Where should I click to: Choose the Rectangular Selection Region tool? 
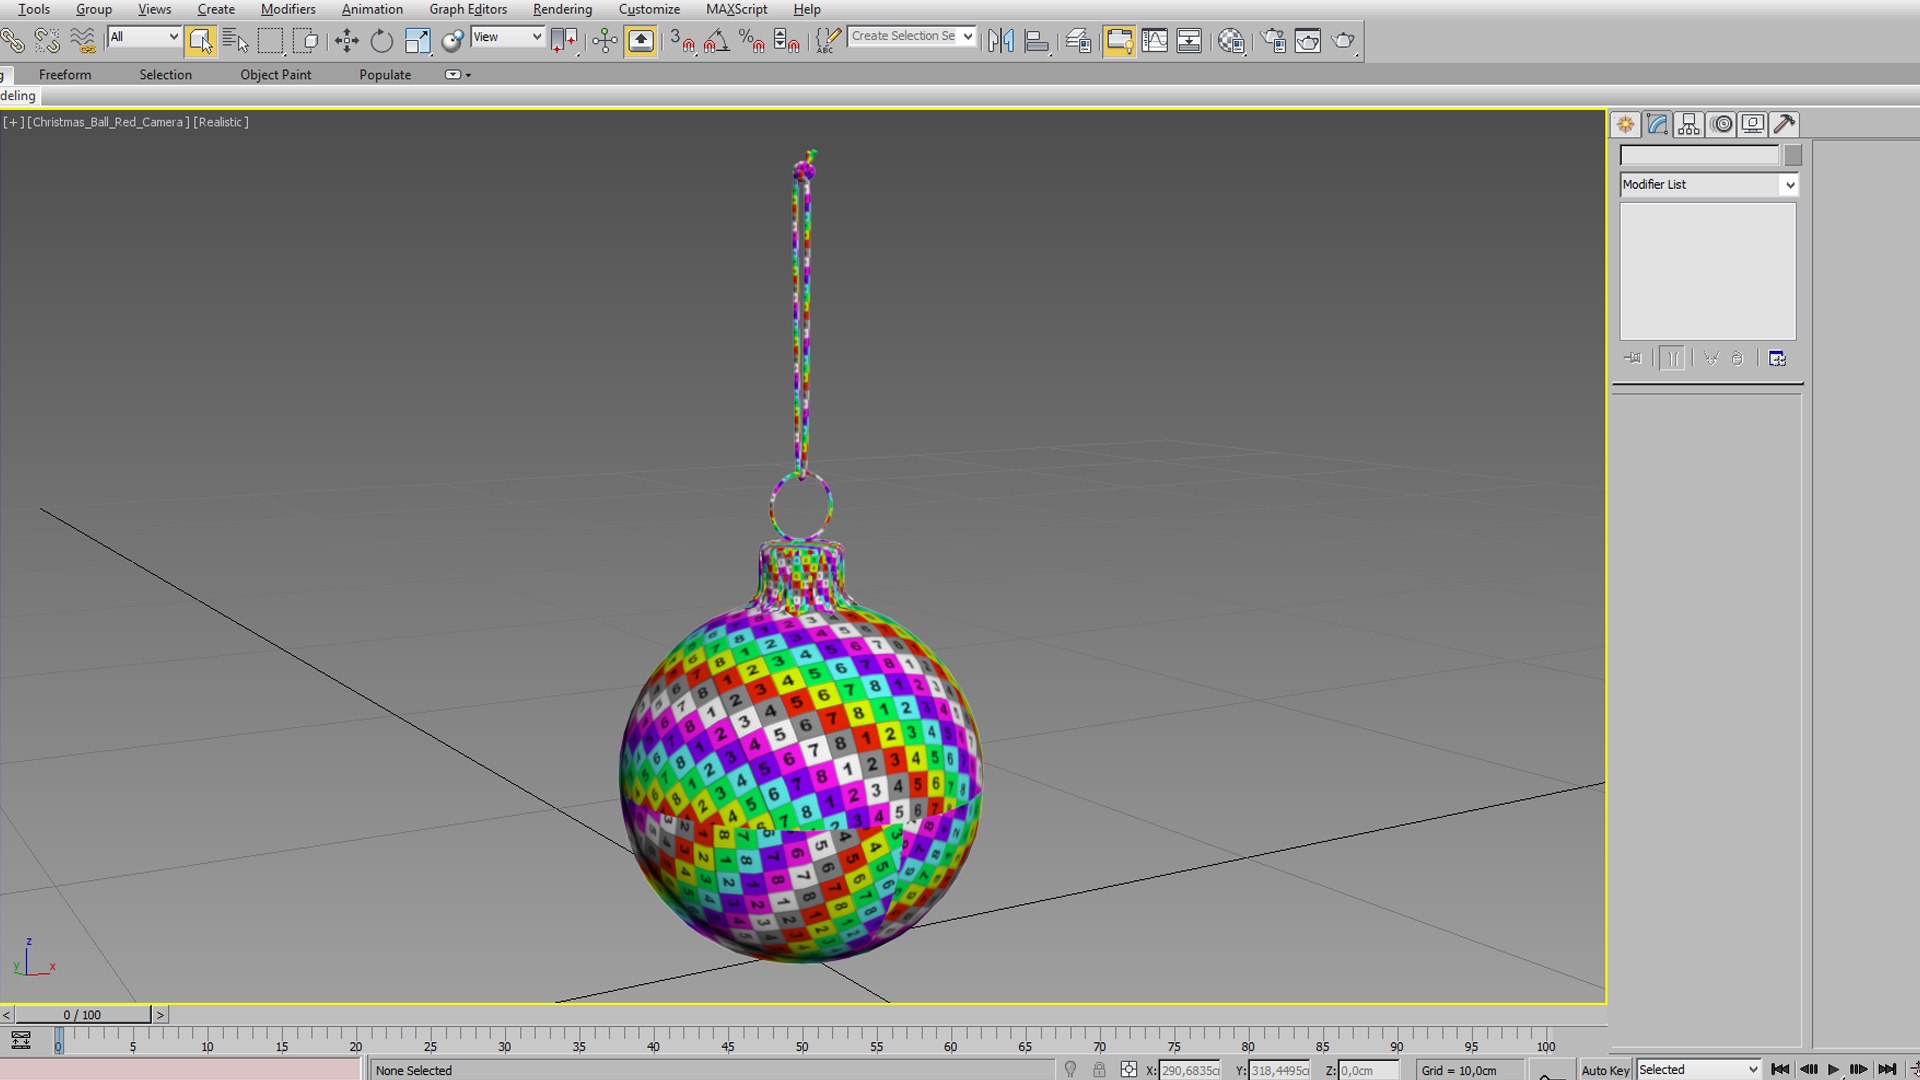click(270, 41)
